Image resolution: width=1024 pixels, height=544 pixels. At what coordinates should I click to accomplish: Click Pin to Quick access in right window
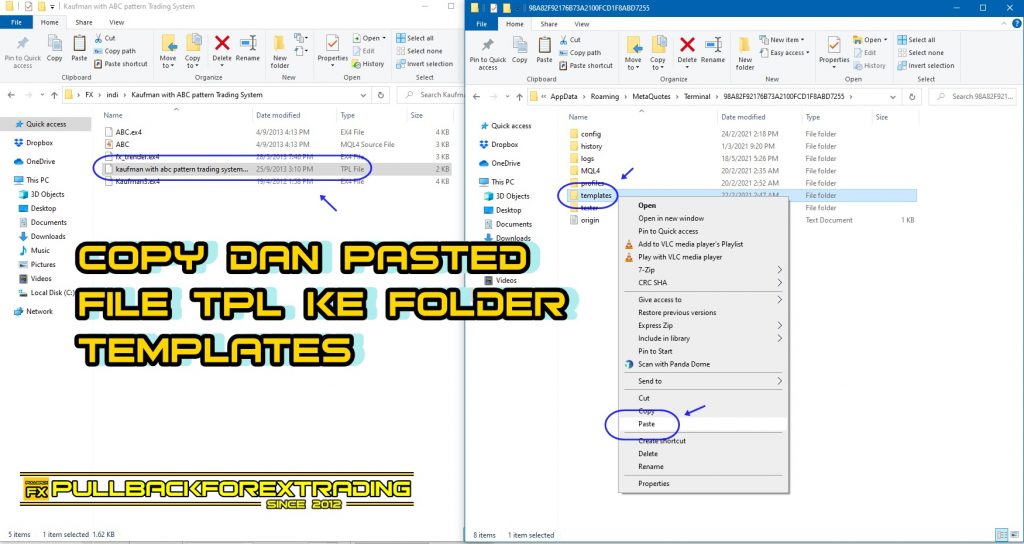coord(487,53)
